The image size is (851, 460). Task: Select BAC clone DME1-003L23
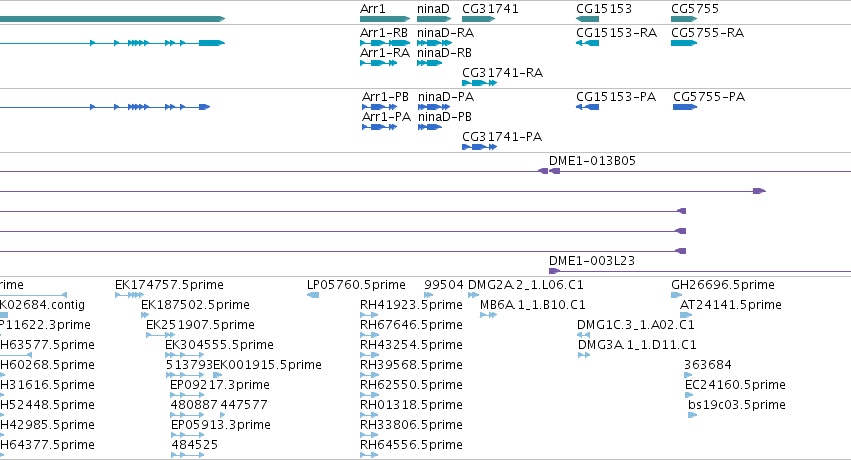pos(592,260)
